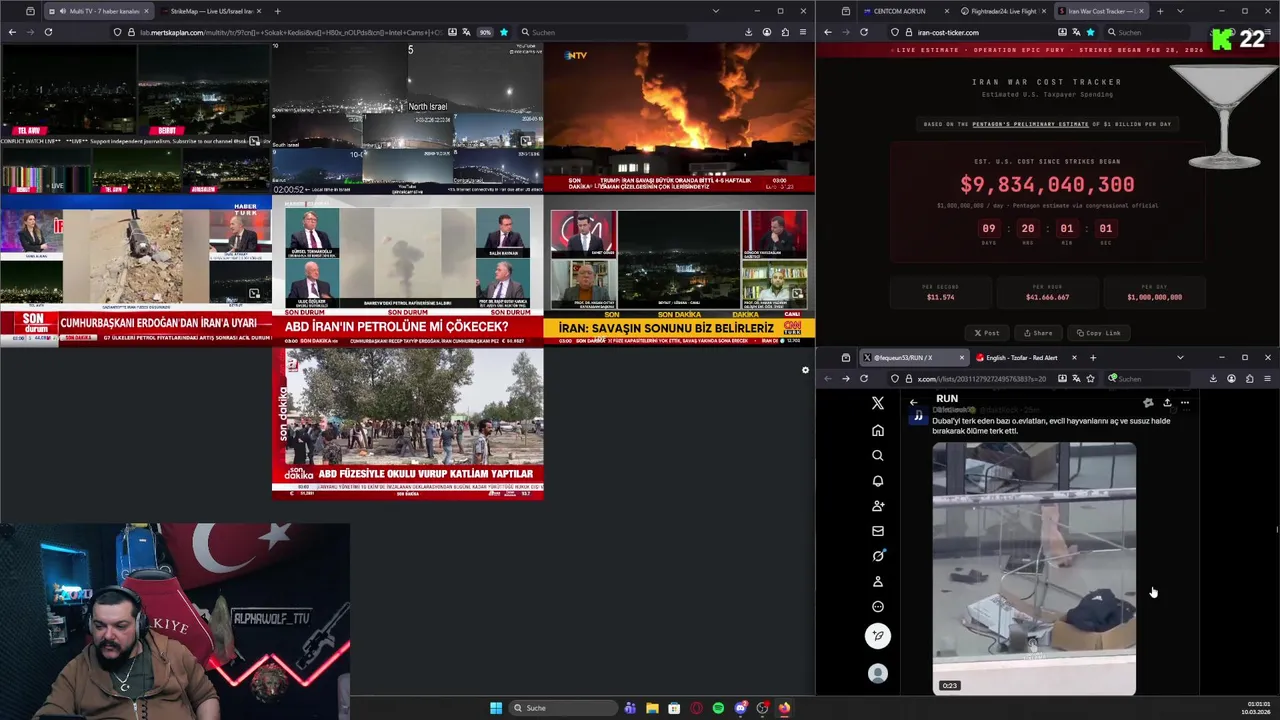The width and height of the screenshot is (1280, 720).
Task: Bookmark star in iran-cost-ticker address bar
Action: tap(1090, 32)
